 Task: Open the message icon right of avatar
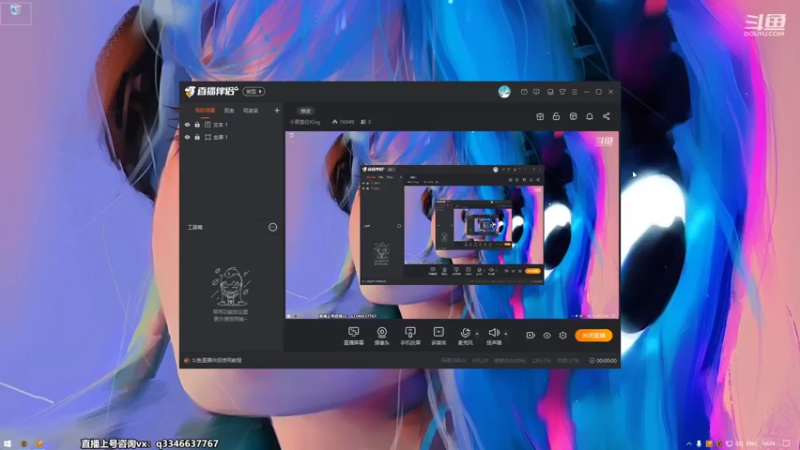[x=524, y=92]
